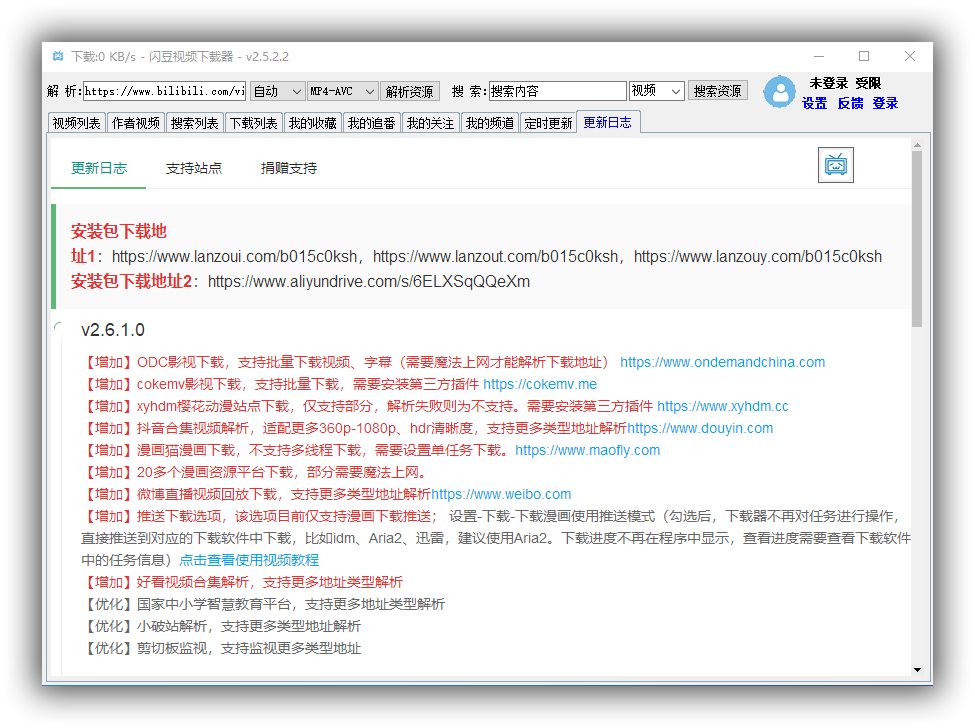This screenshot has height=728, width=975.
Task: Open the 定时更新 tab
Action: pos(548,123)
